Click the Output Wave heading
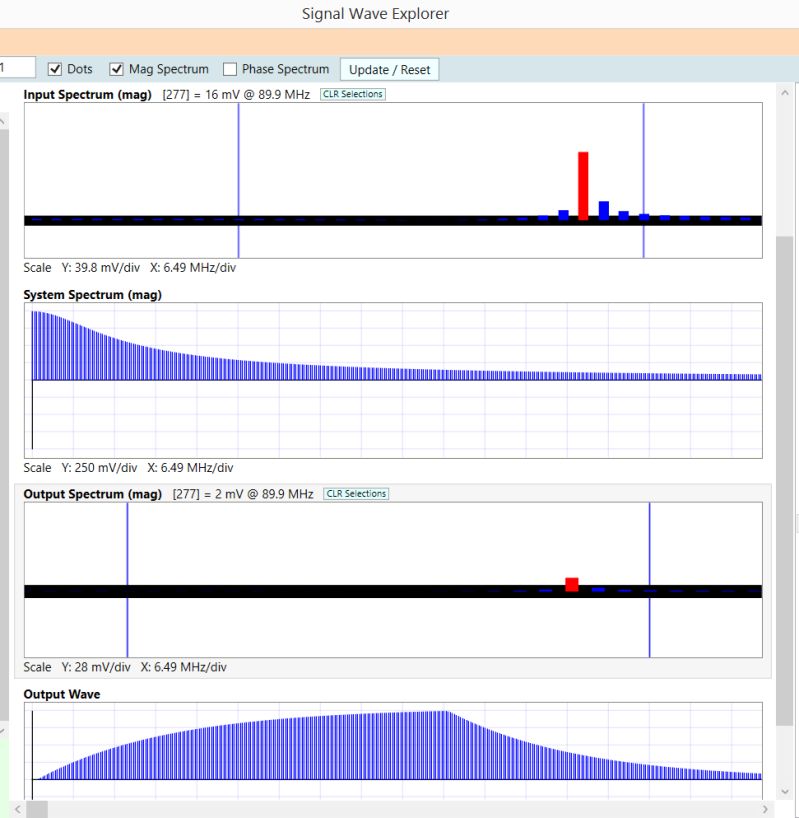The width and height of the screenshot is (799, 818). click(x=62, y=694)
